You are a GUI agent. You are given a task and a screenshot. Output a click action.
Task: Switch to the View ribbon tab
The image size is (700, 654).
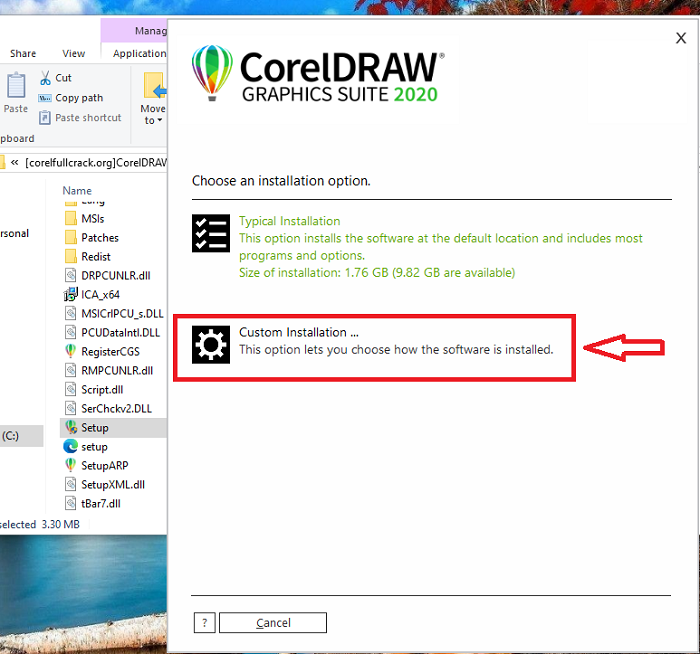(74, 54)
